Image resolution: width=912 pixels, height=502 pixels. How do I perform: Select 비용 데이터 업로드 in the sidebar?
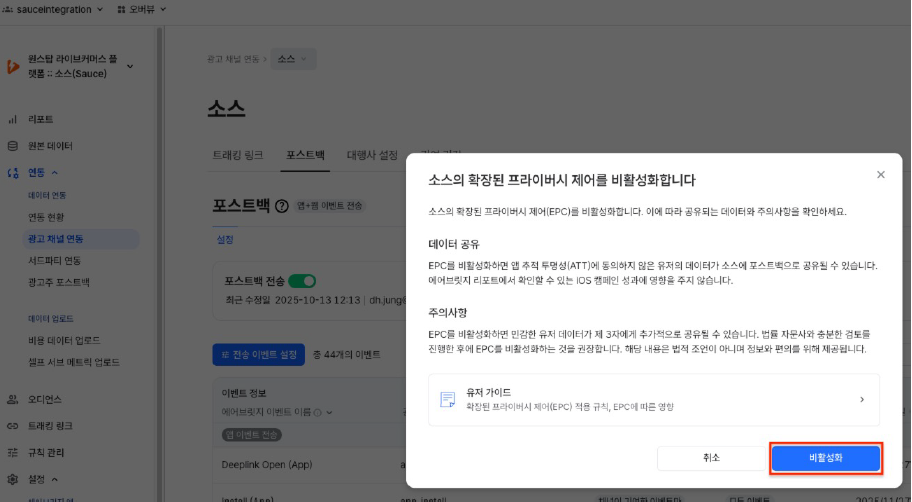[x=64, y=340]
